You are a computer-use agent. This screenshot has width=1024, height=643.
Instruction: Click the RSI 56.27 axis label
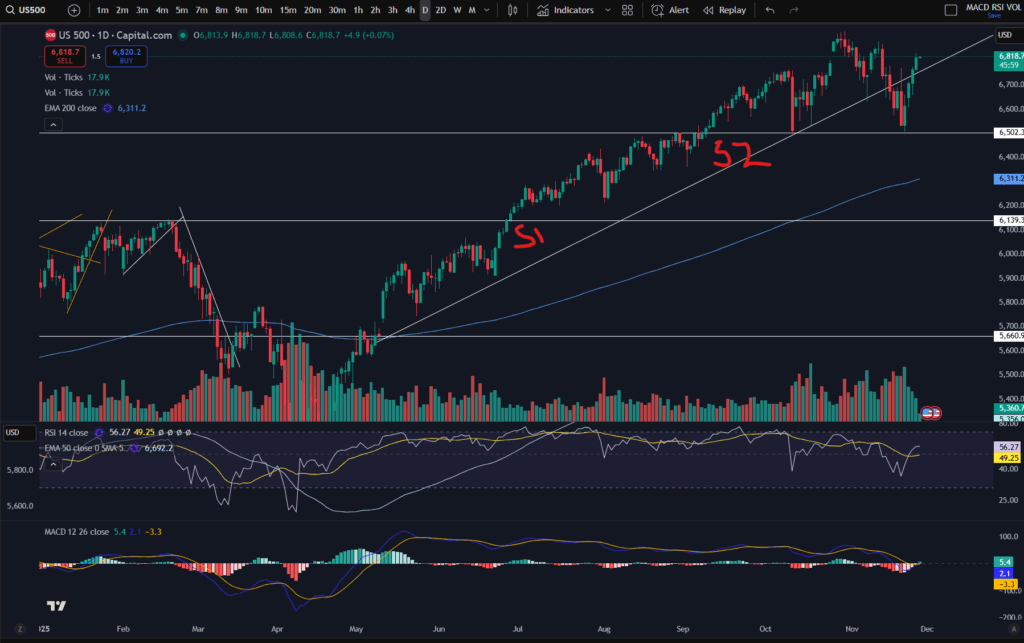(x=1007, y=447)
